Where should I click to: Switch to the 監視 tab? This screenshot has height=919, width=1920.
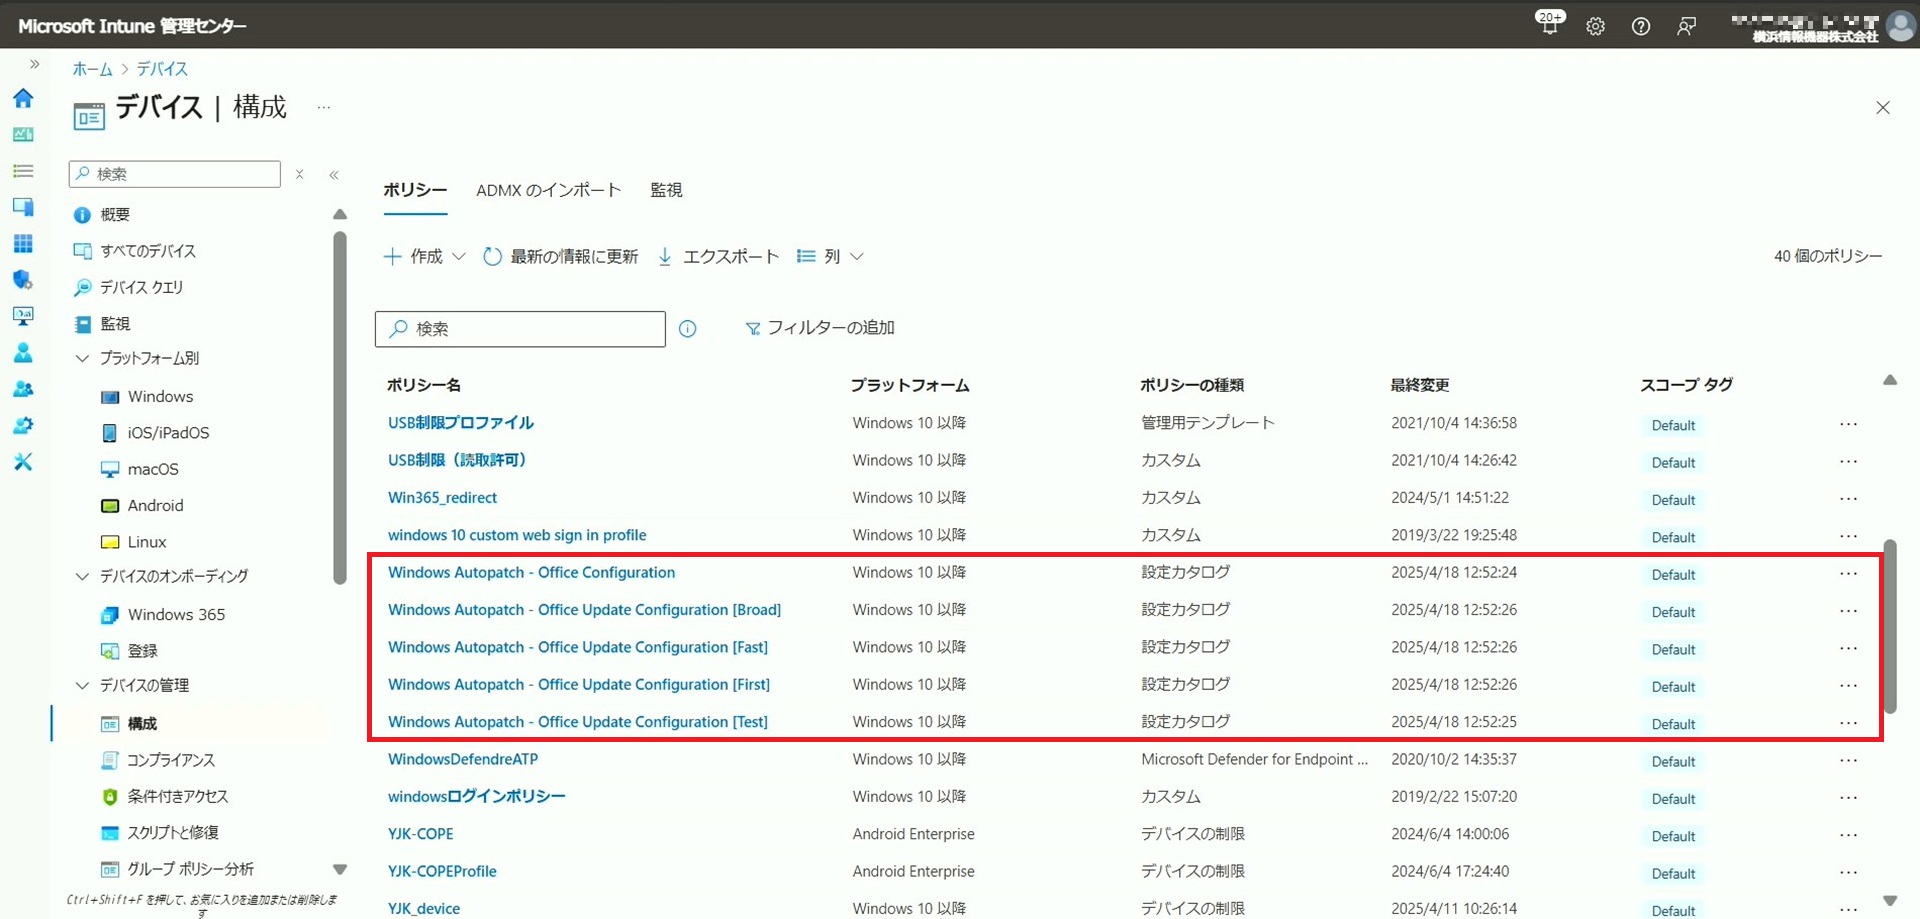coord(666,190)
